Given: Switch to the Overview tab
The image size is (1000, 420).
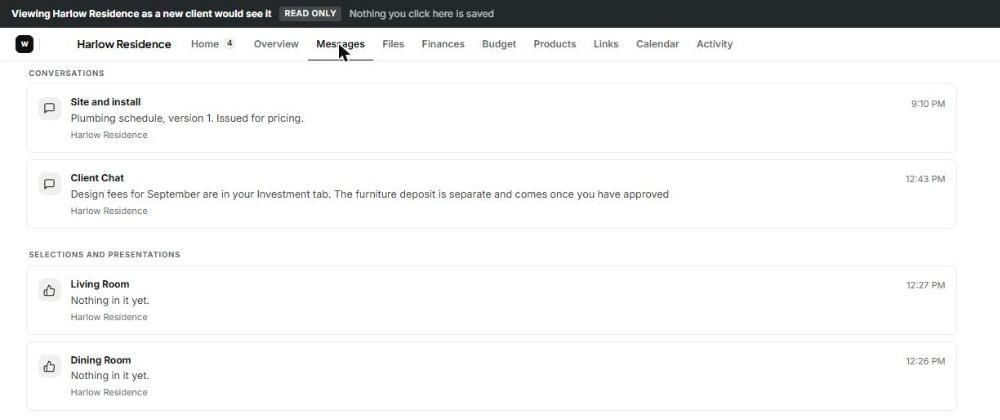Looking at the screenshot, I should [276, 44].
